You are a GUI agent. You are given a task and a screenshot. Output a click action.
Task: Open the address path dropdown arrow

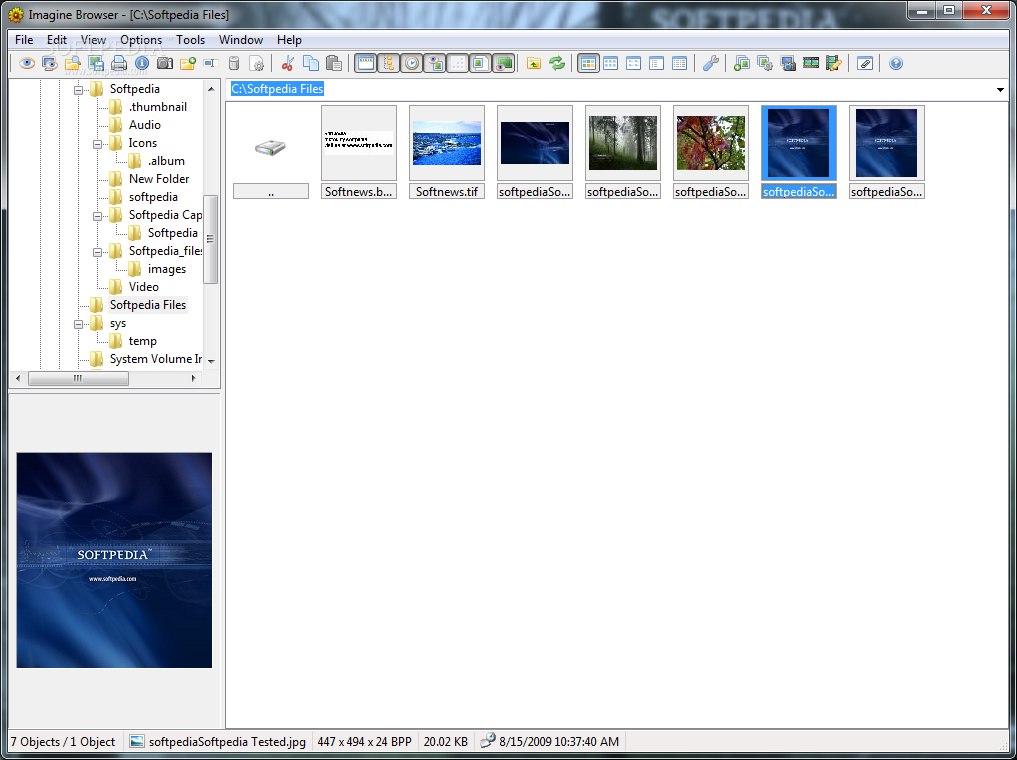coord(1000,89)
